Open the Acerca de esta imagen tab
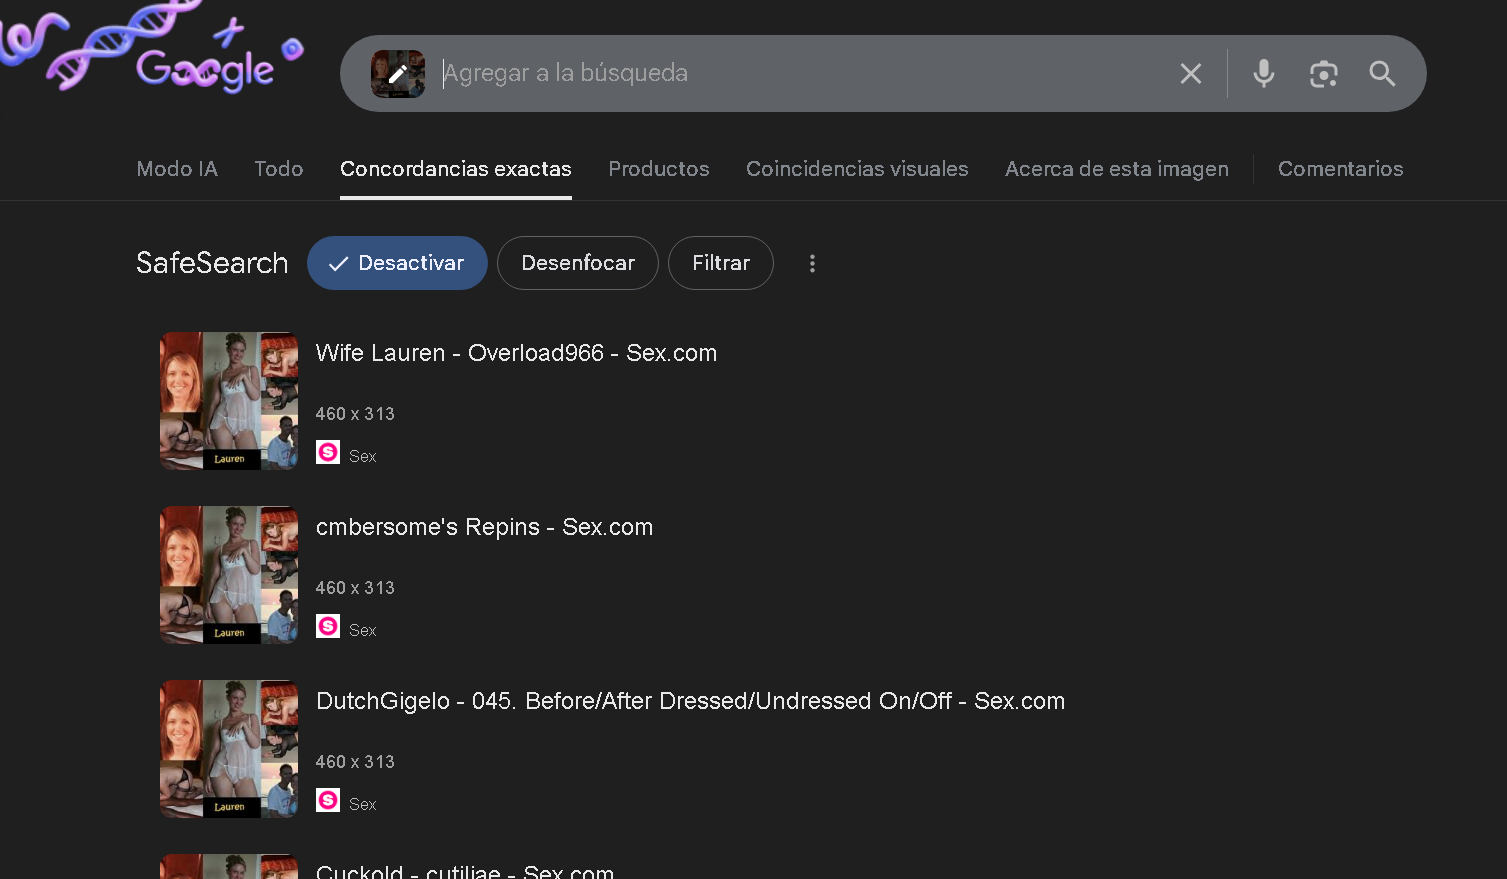The width and height of the screenshot is (1507, 879). 1116,169
